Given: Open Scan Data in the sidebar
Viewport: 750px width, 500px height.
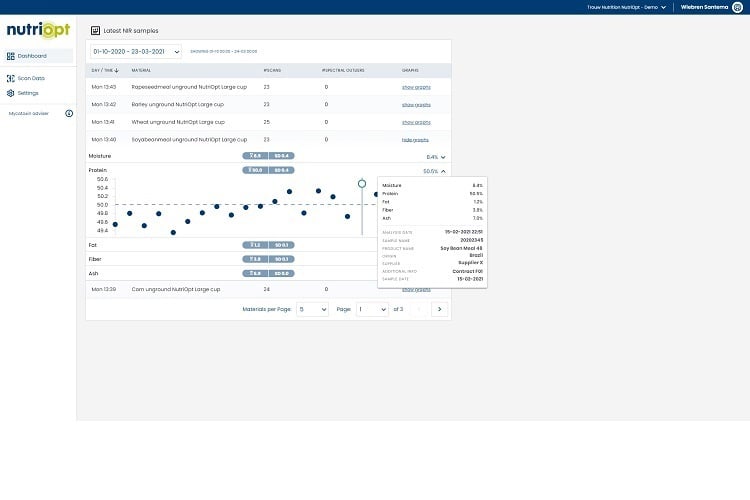Looking at the screenshot, I should click(x=31, y=78).
